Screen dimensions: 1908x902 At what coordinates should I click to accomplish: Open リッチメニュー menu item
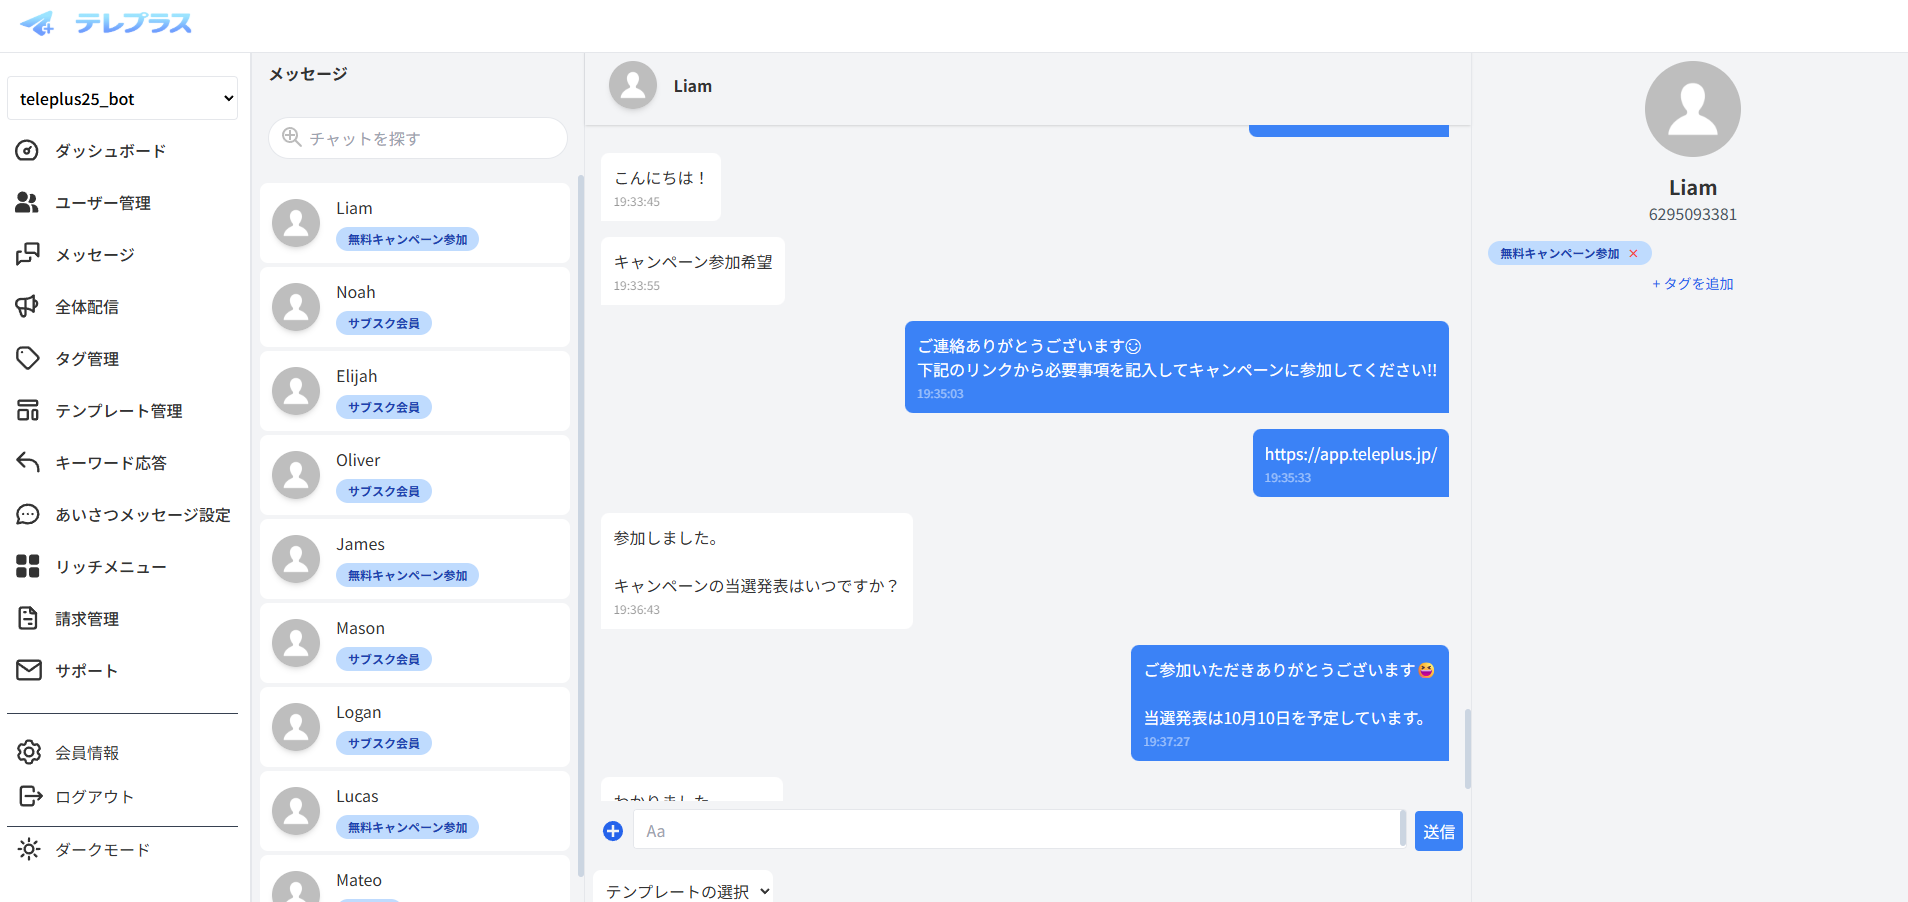pyautogui.click(x=110, y=567)
